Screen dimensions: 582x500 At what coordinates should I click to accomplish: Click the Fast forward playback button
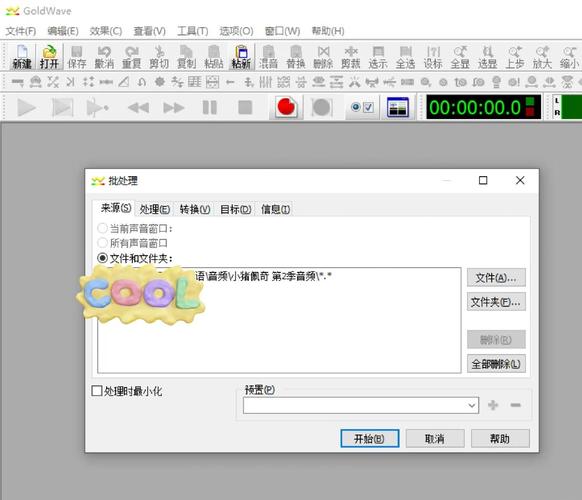click(x=173, y=108)
